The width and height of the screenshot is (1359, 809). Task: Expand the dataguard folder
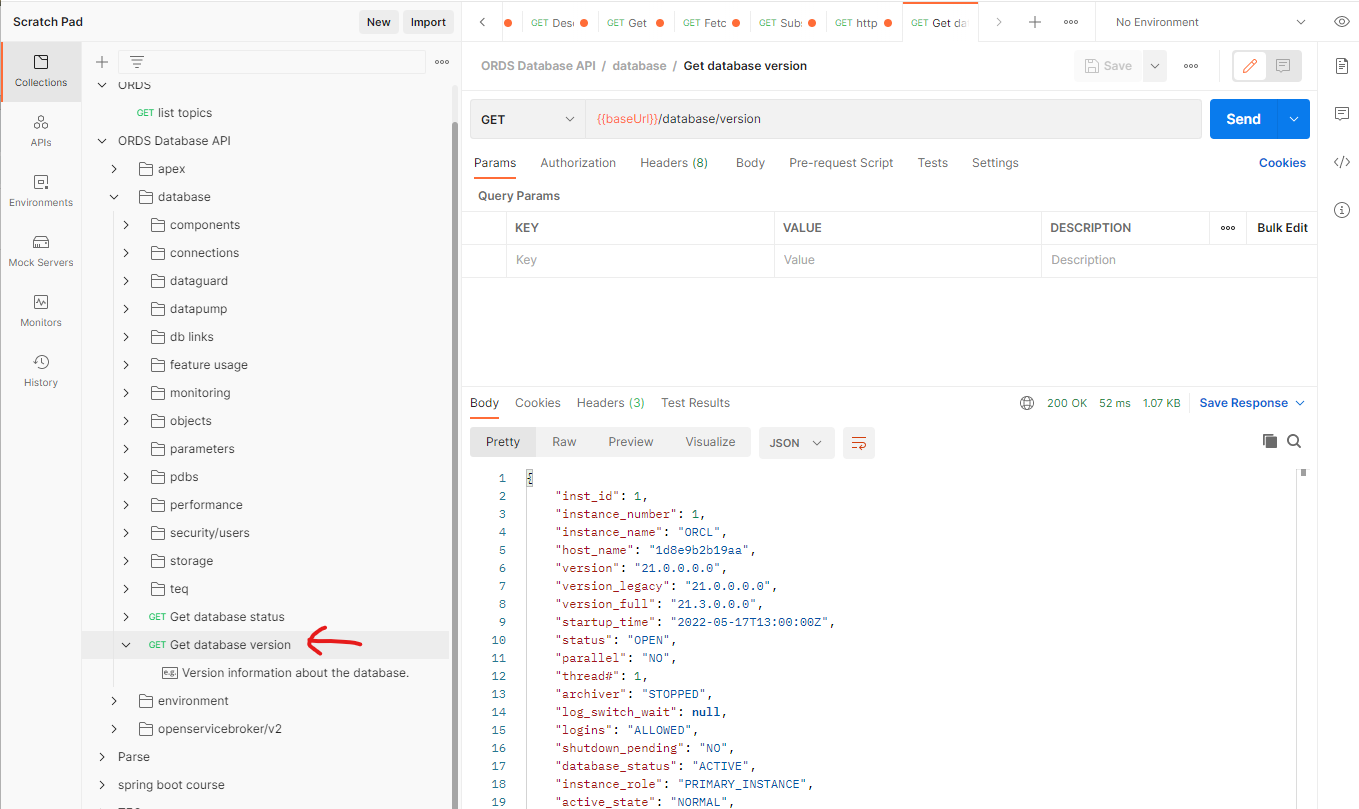coord(126,281)
